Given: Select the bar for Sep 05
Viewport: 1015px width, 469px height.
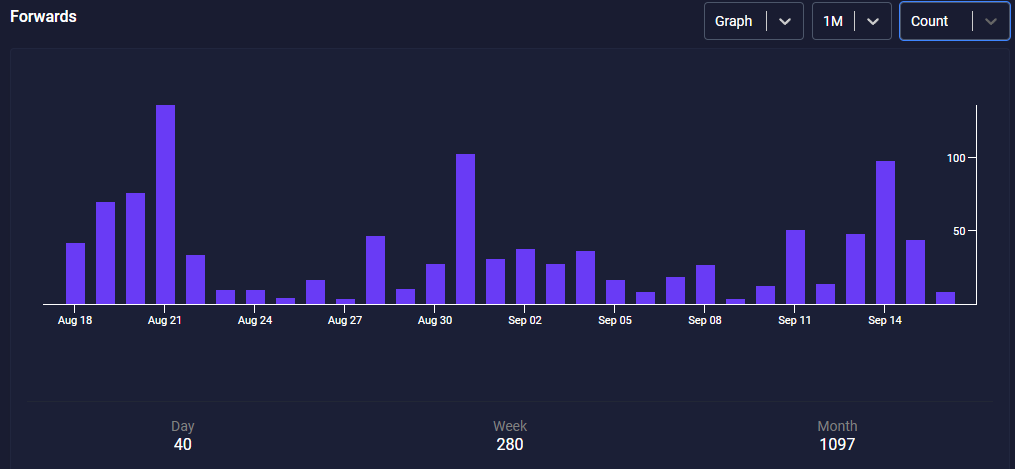Looking at the screenshot, I should point(615,292).
